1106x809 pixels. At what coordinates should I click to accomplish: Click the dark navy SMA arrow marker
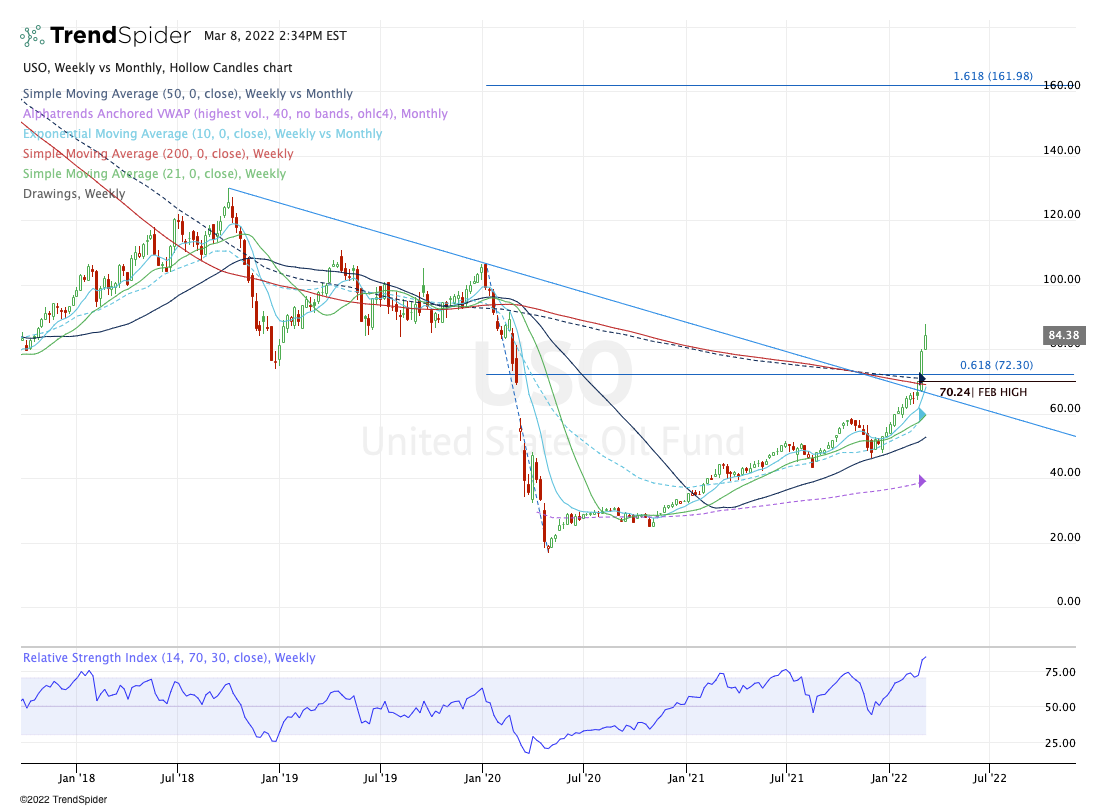coord(921,379)
